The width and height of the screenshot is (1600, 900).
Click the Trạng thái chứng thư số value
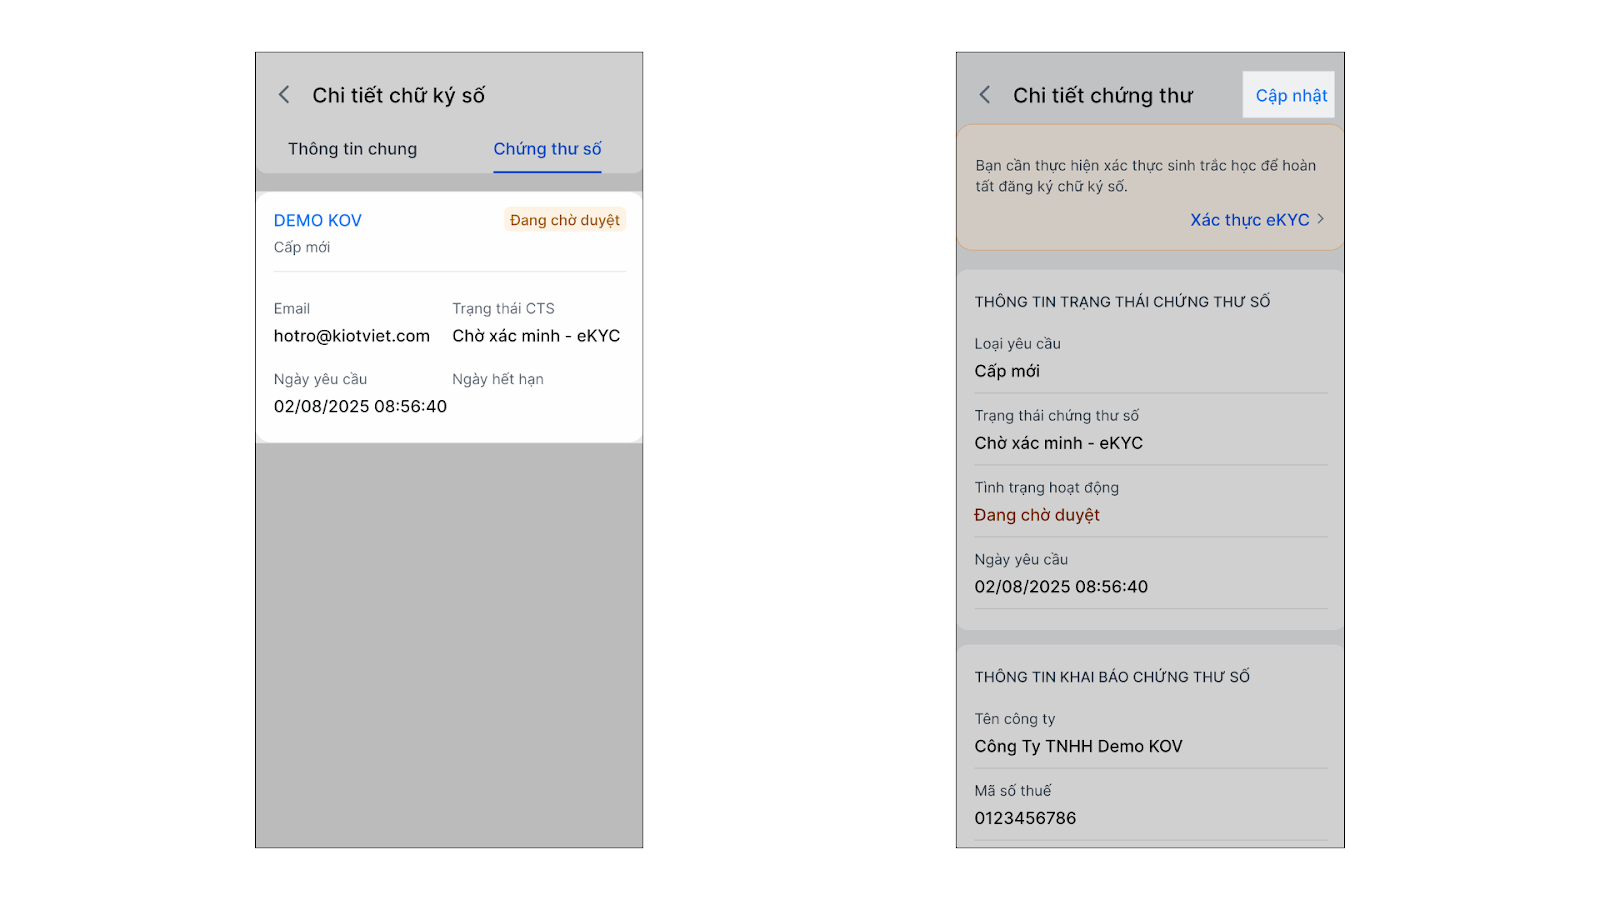1058,443
